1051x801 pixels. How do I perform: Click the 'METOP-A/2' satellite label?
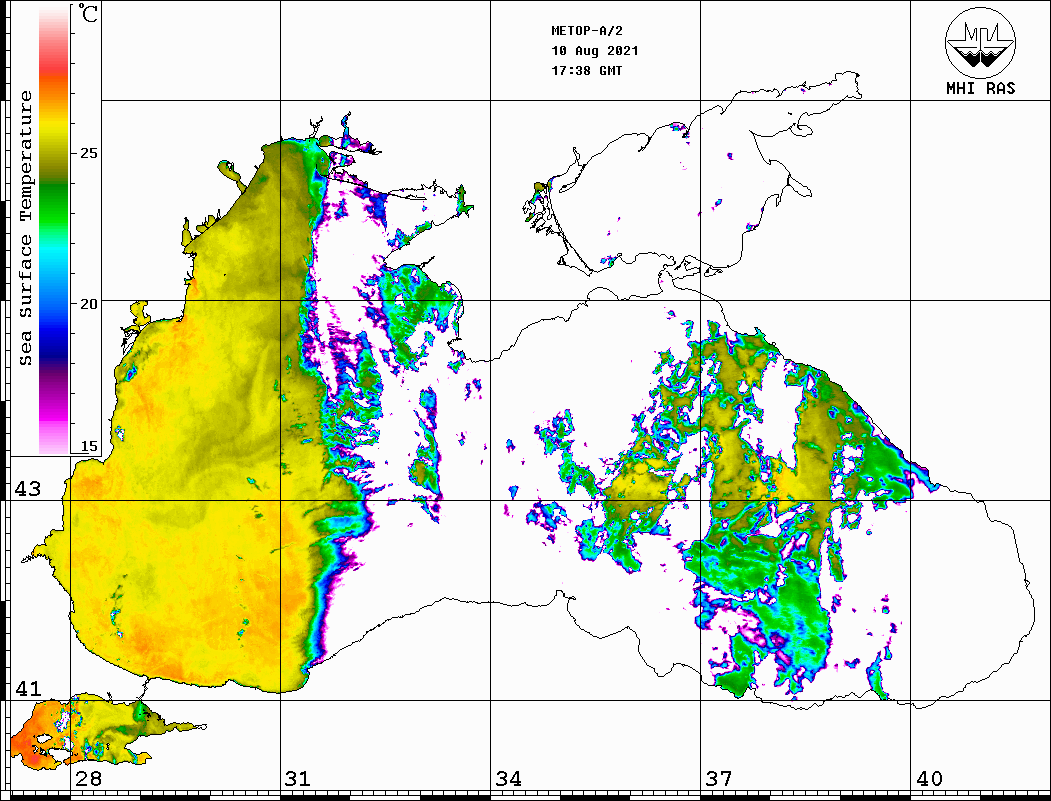tap(587, 31)
